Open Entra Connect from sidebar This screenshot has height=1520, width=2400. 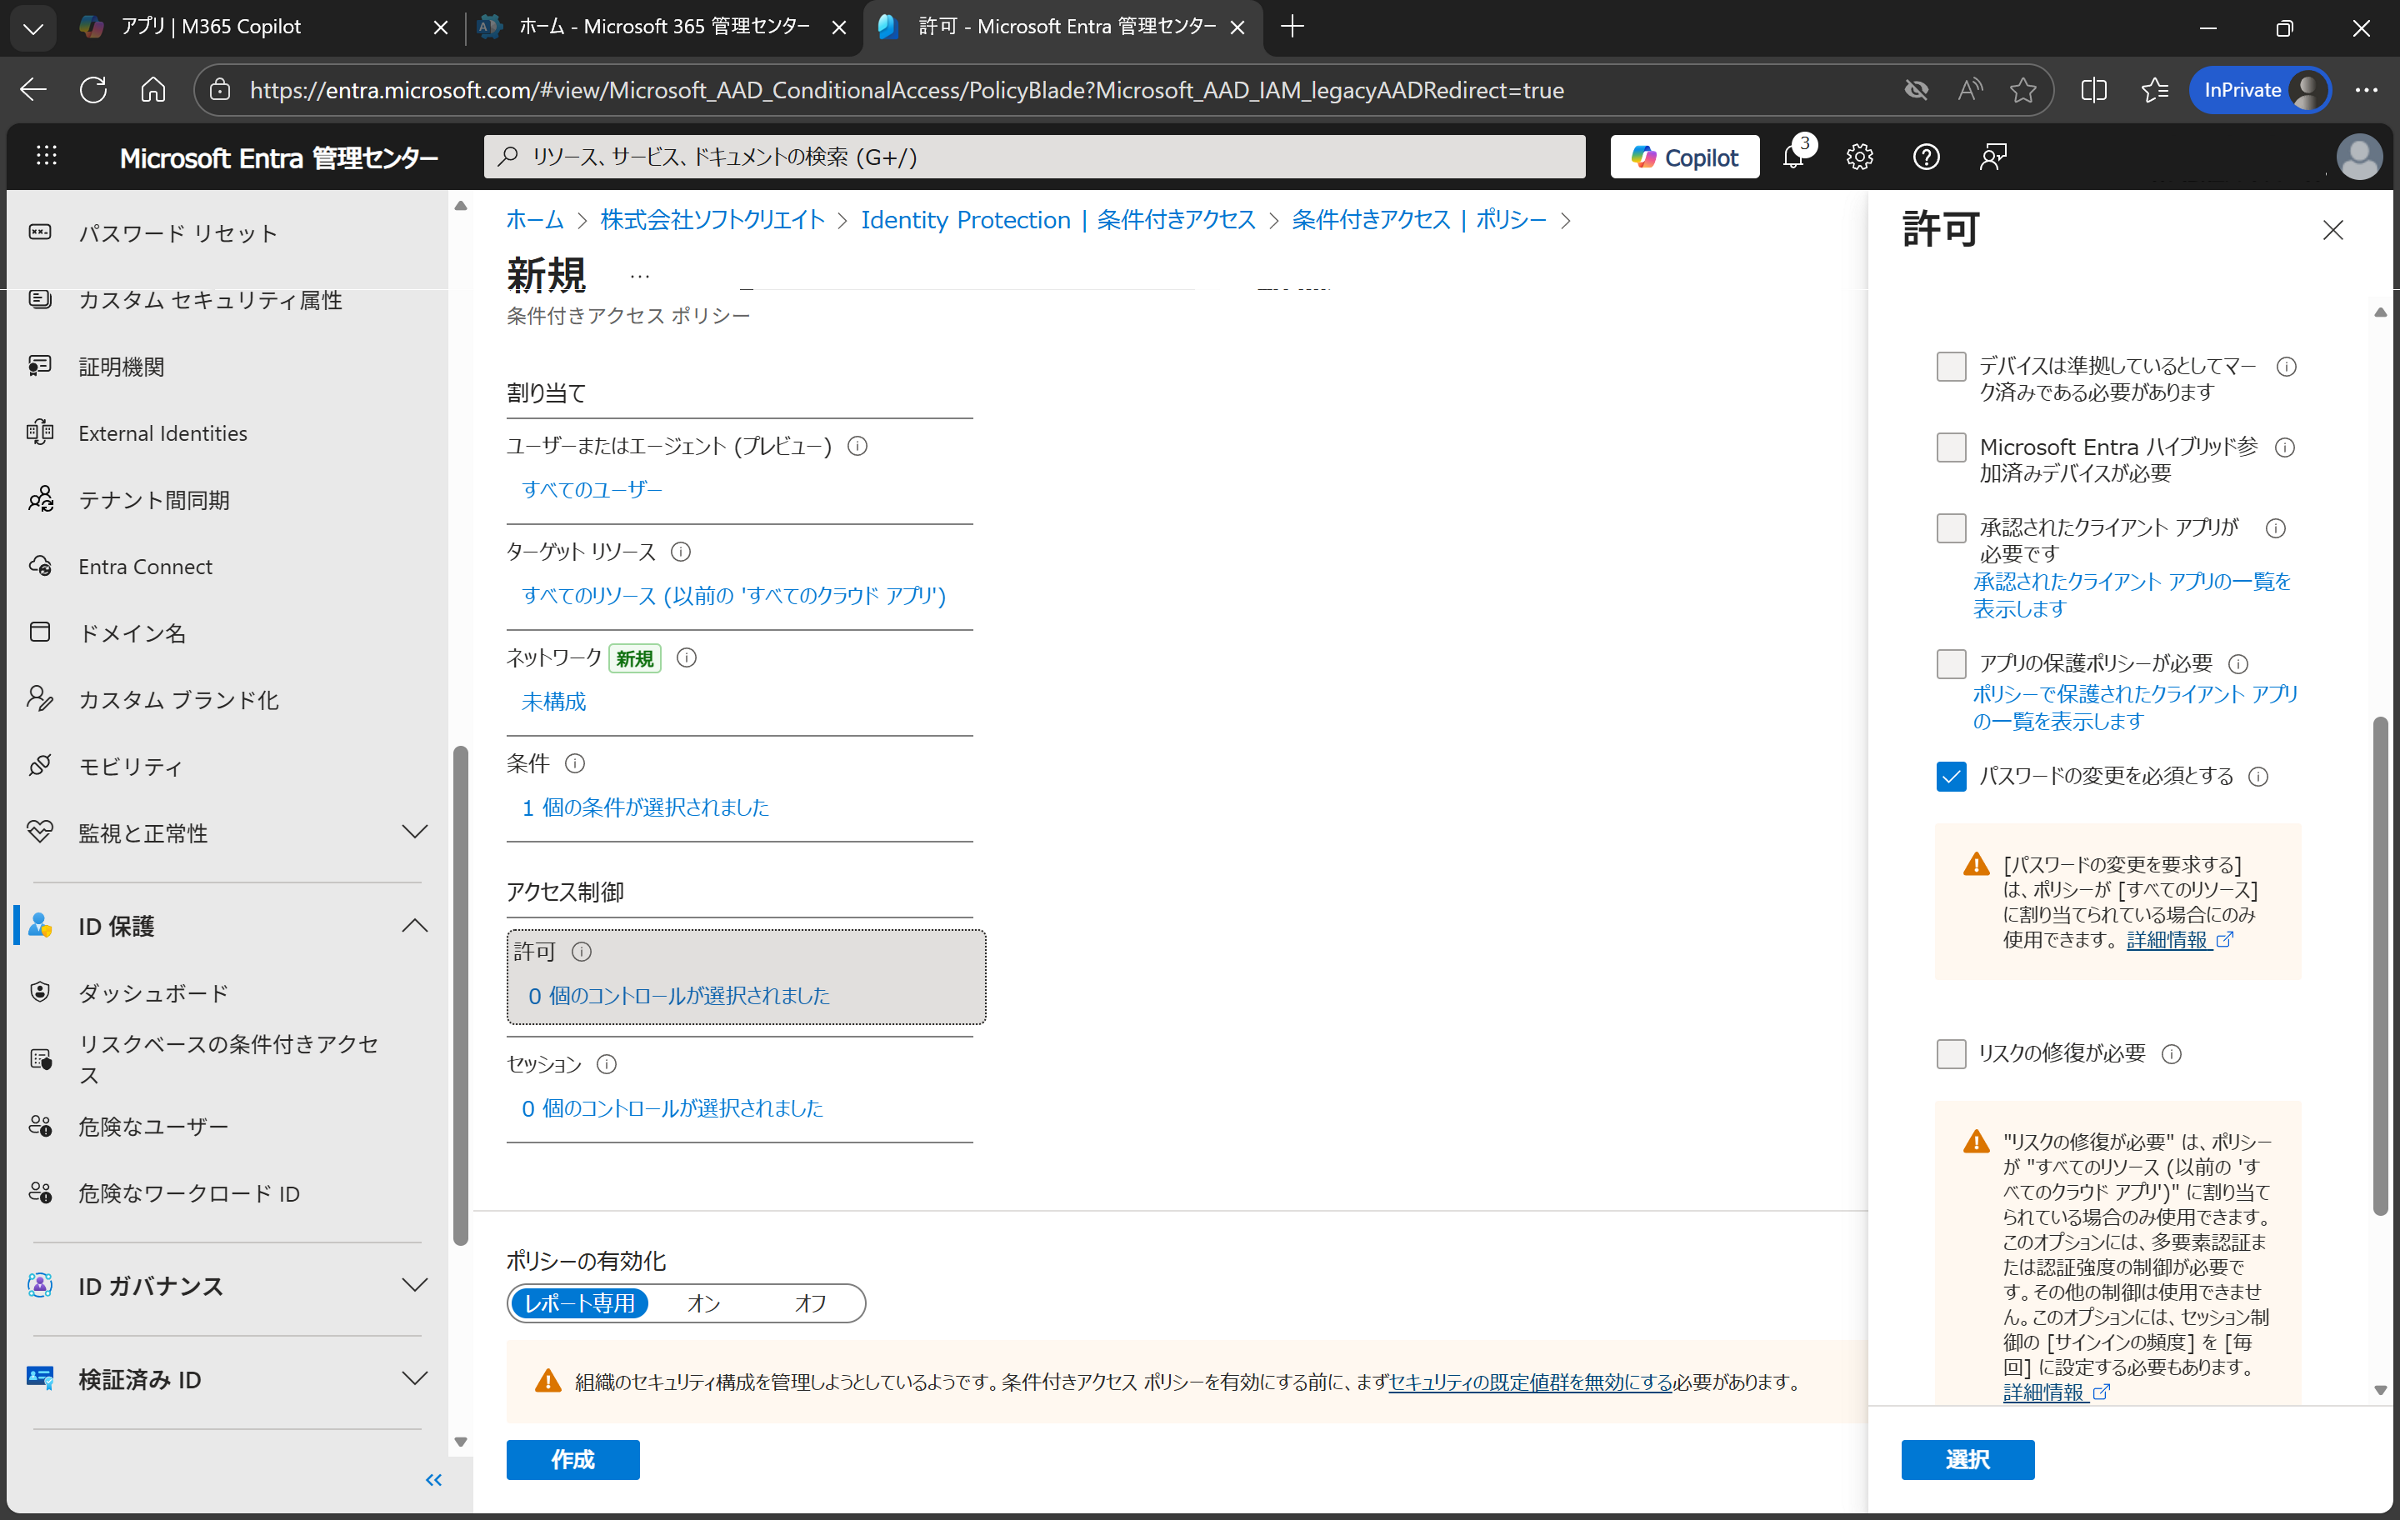click(145, 566)
